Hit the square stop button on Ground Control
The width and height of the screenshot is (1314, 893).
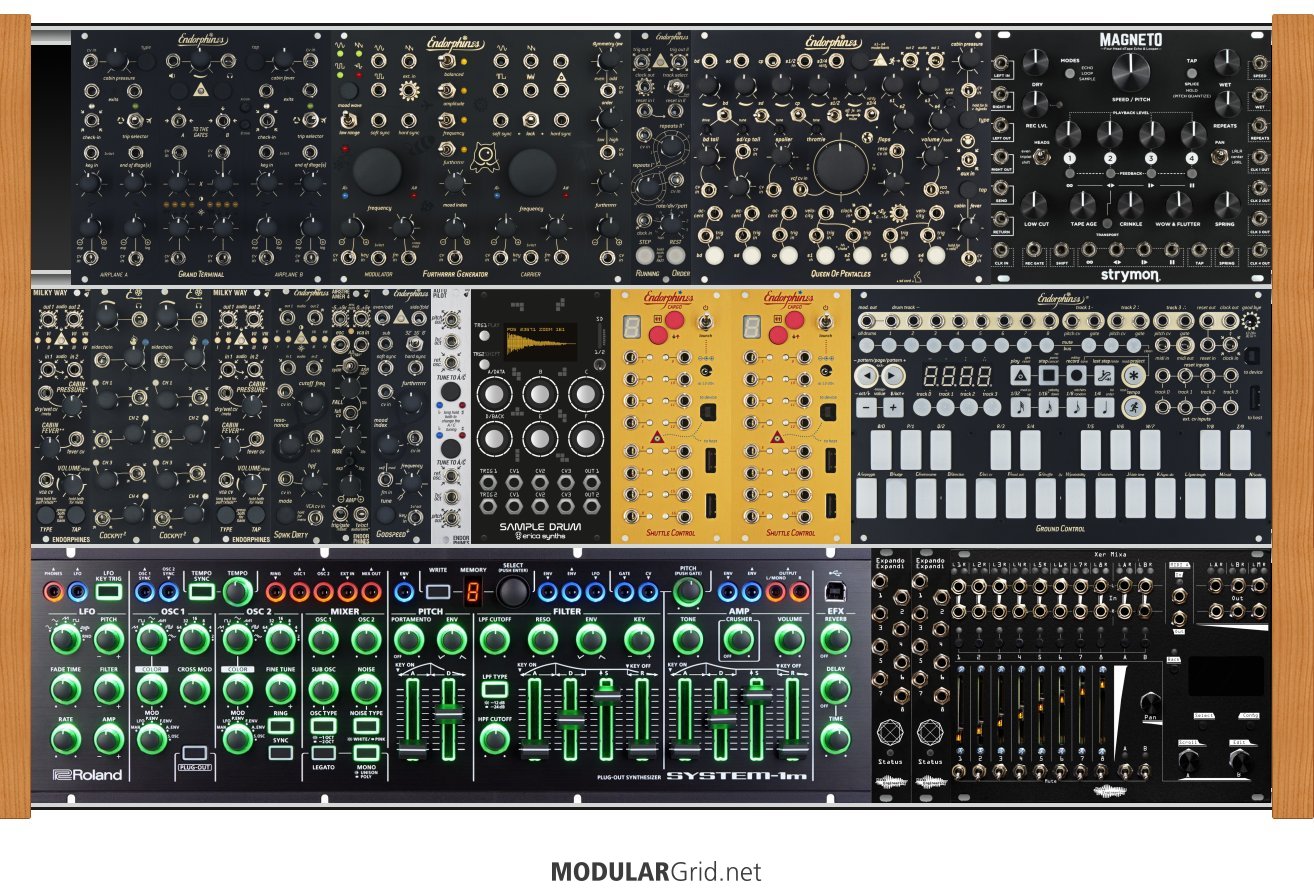tap(1051, 376)
